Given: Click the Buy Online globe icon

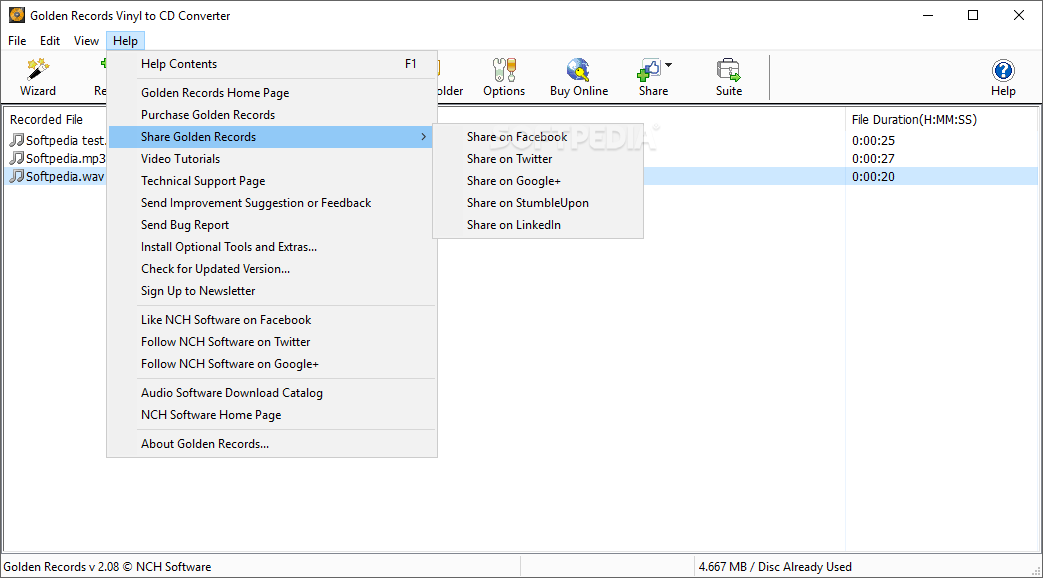Looking at the screenshot, I should click(579, 69).
